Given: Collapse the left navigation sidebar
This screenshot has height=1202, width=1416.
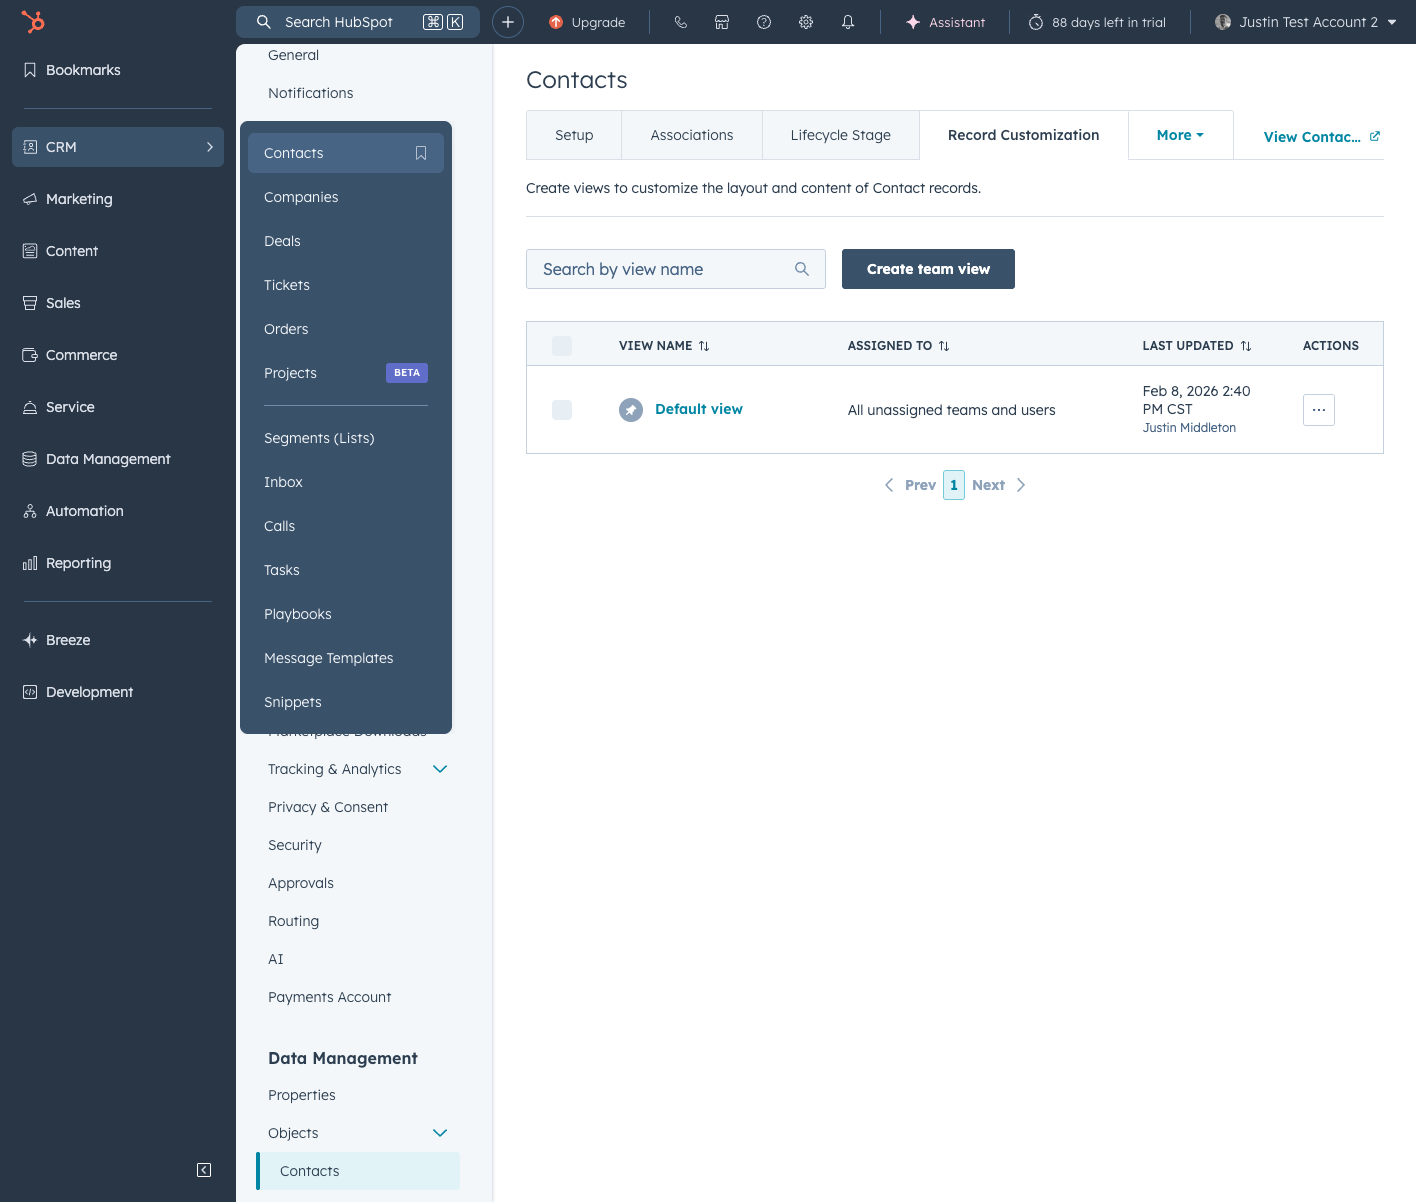Looking at the screenshot, I should pyautogui.click(x=204, y=1170).
